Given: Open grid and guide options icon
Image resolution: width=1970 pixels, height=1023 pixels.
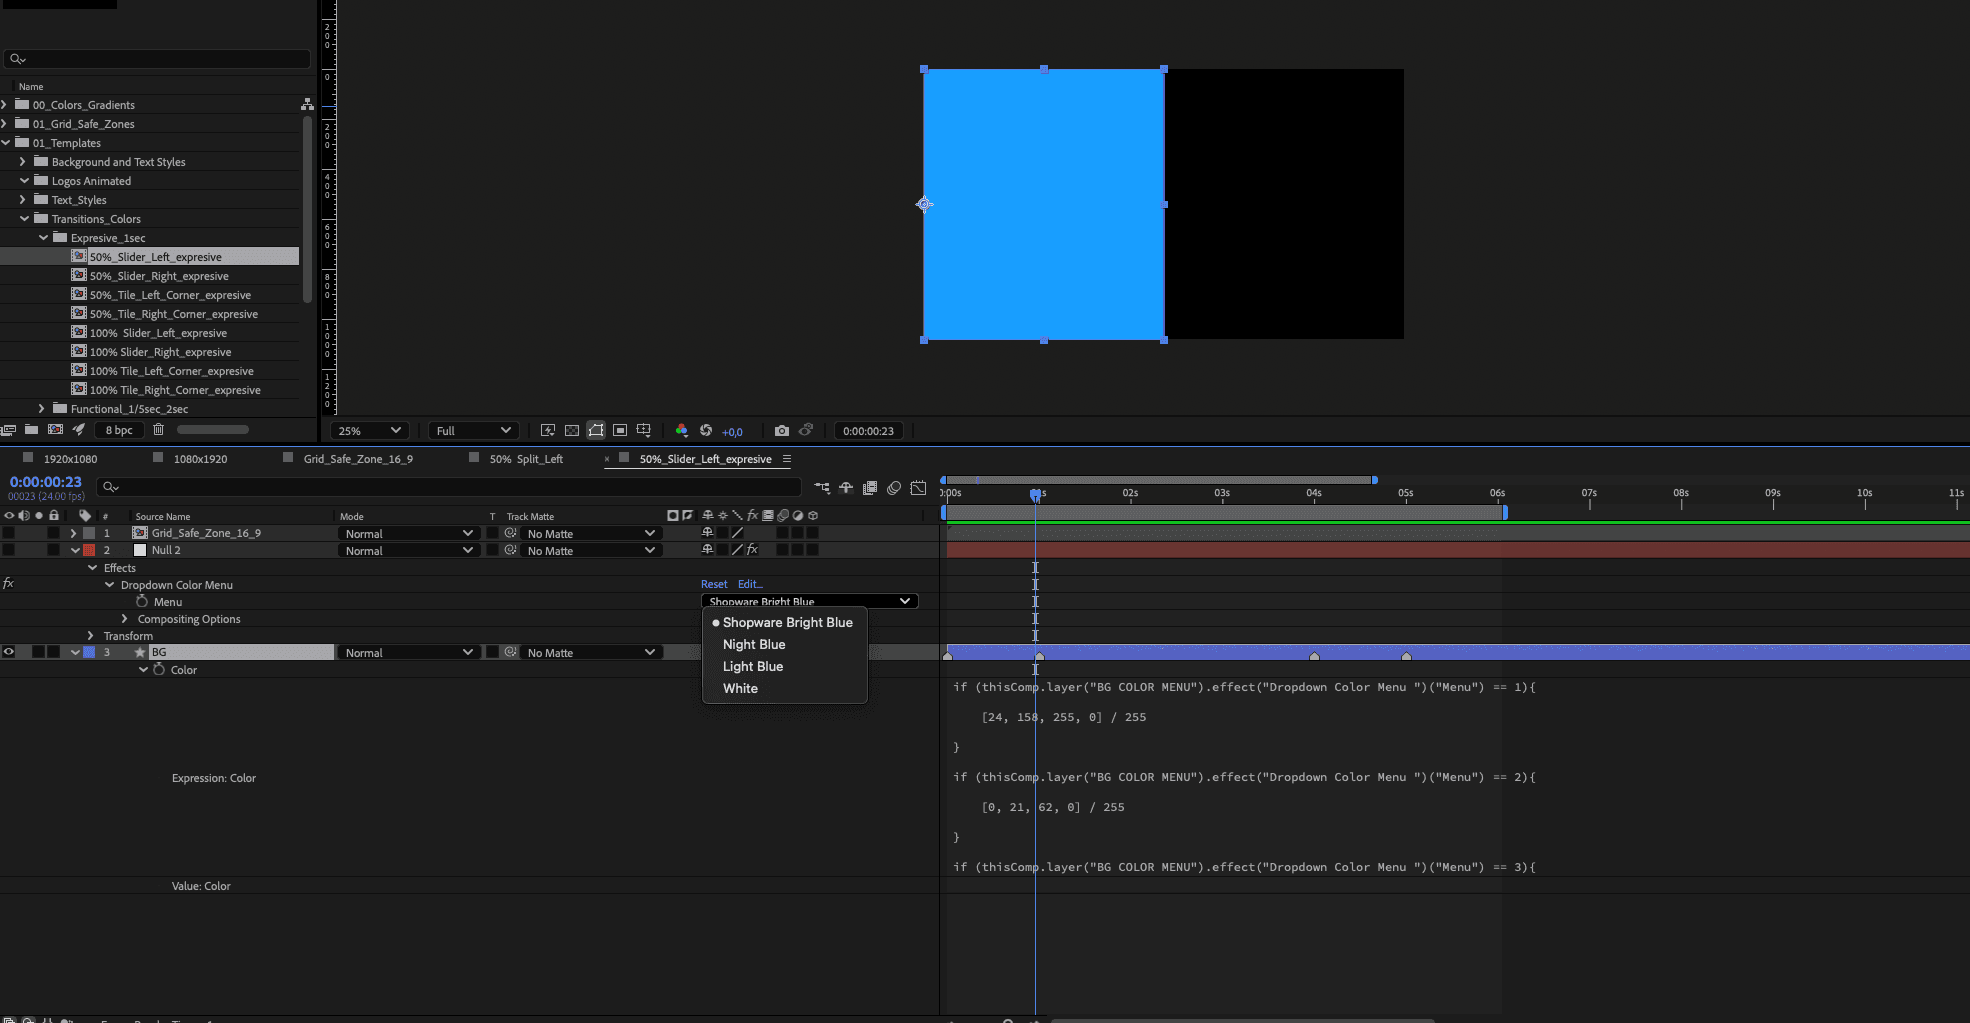Looking at the screenshot, I should pyautogui.click(x=644, y=431).
